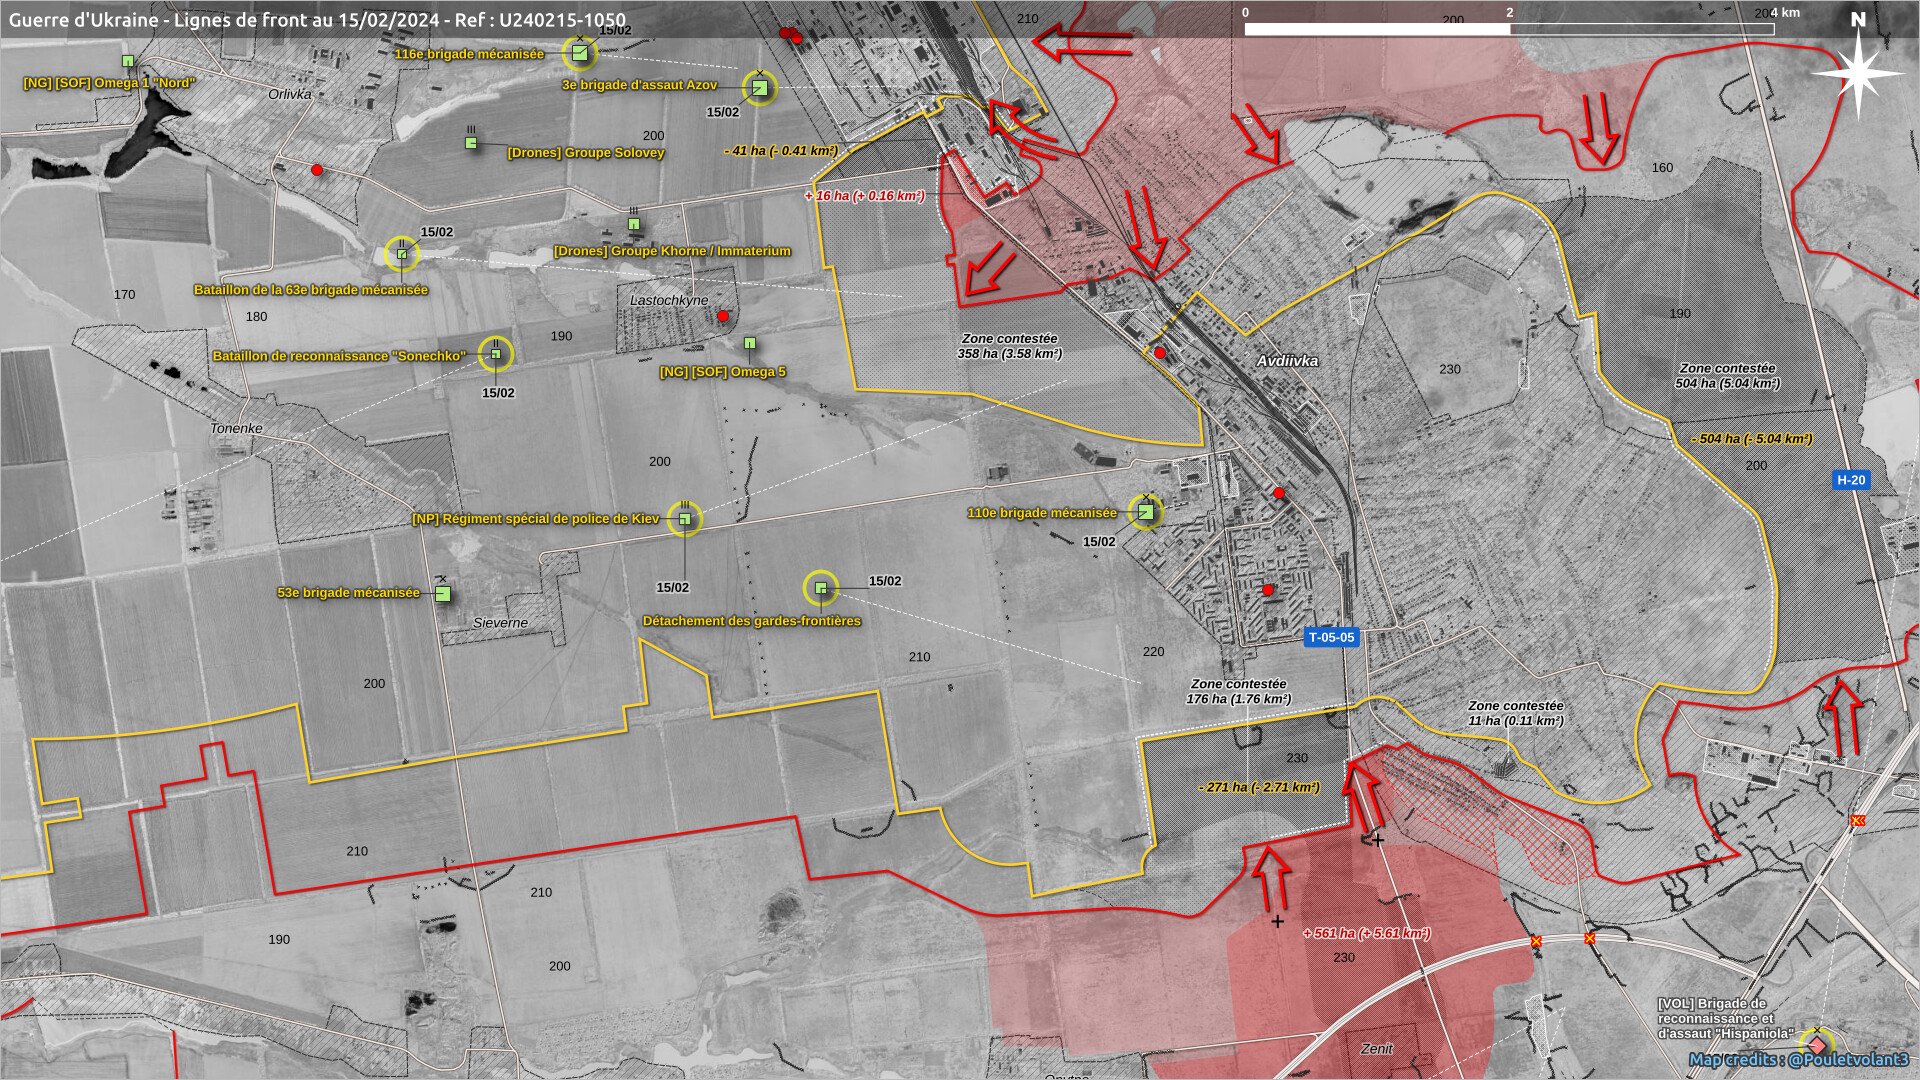Click the "116e brigade mécanisée" text label

(469, 54)
